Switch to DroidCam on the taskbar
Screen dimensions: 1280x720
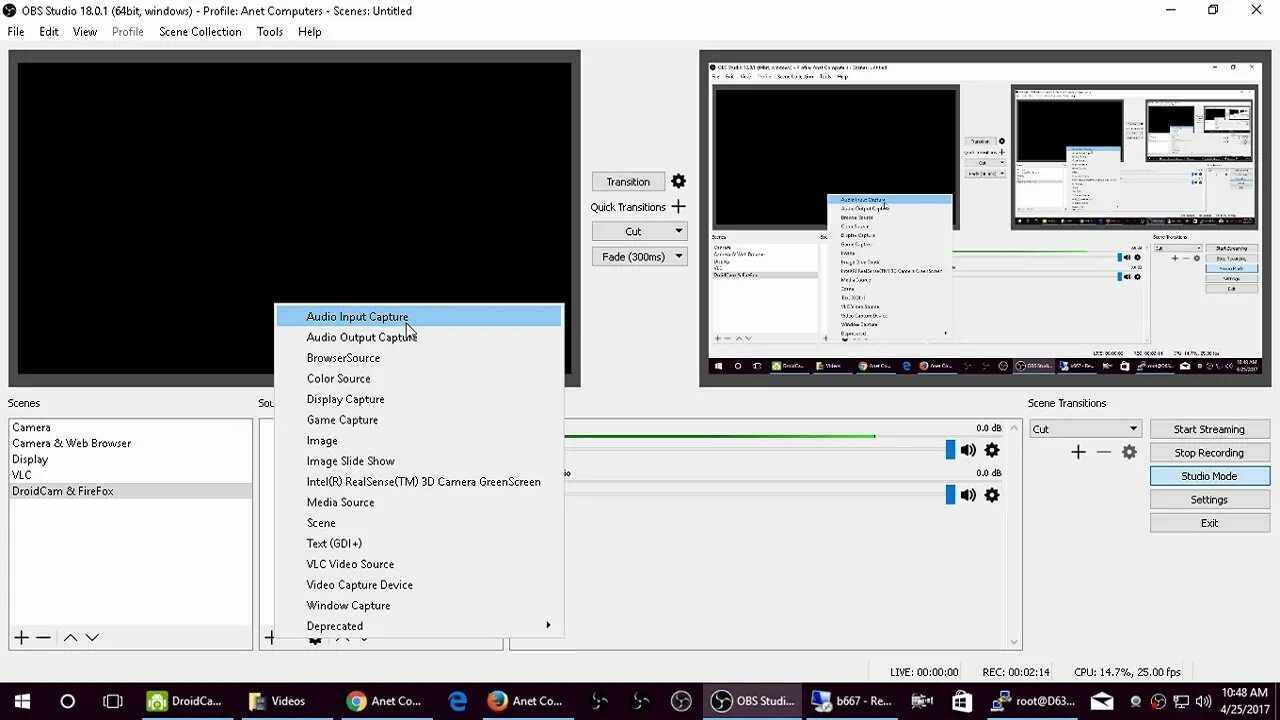(185, 701)
